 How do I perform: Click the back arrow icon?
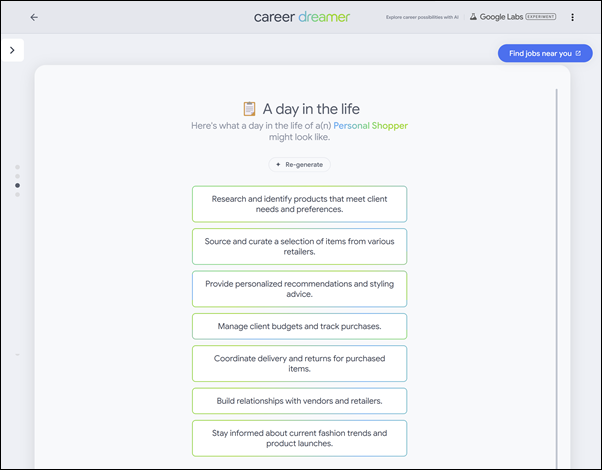pos(34,17)
